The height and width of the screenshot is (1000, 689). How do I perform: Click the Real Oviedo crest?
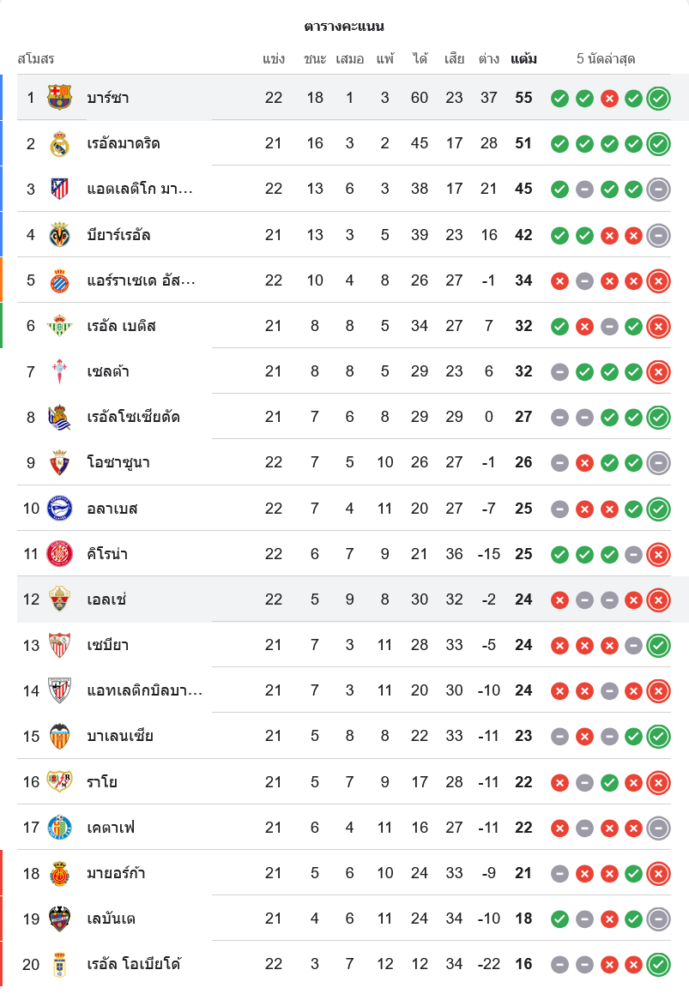(60, 965)
